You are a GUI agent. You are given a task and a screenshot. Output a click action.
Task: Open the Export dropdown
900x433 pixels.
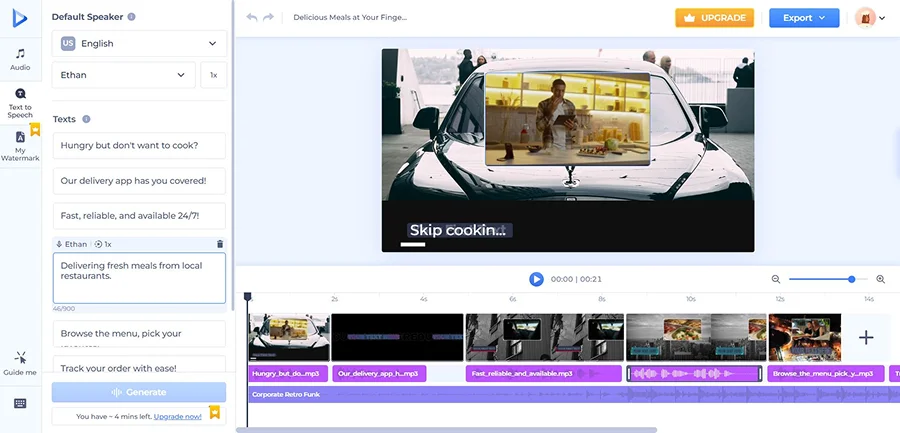coord(804,18)
